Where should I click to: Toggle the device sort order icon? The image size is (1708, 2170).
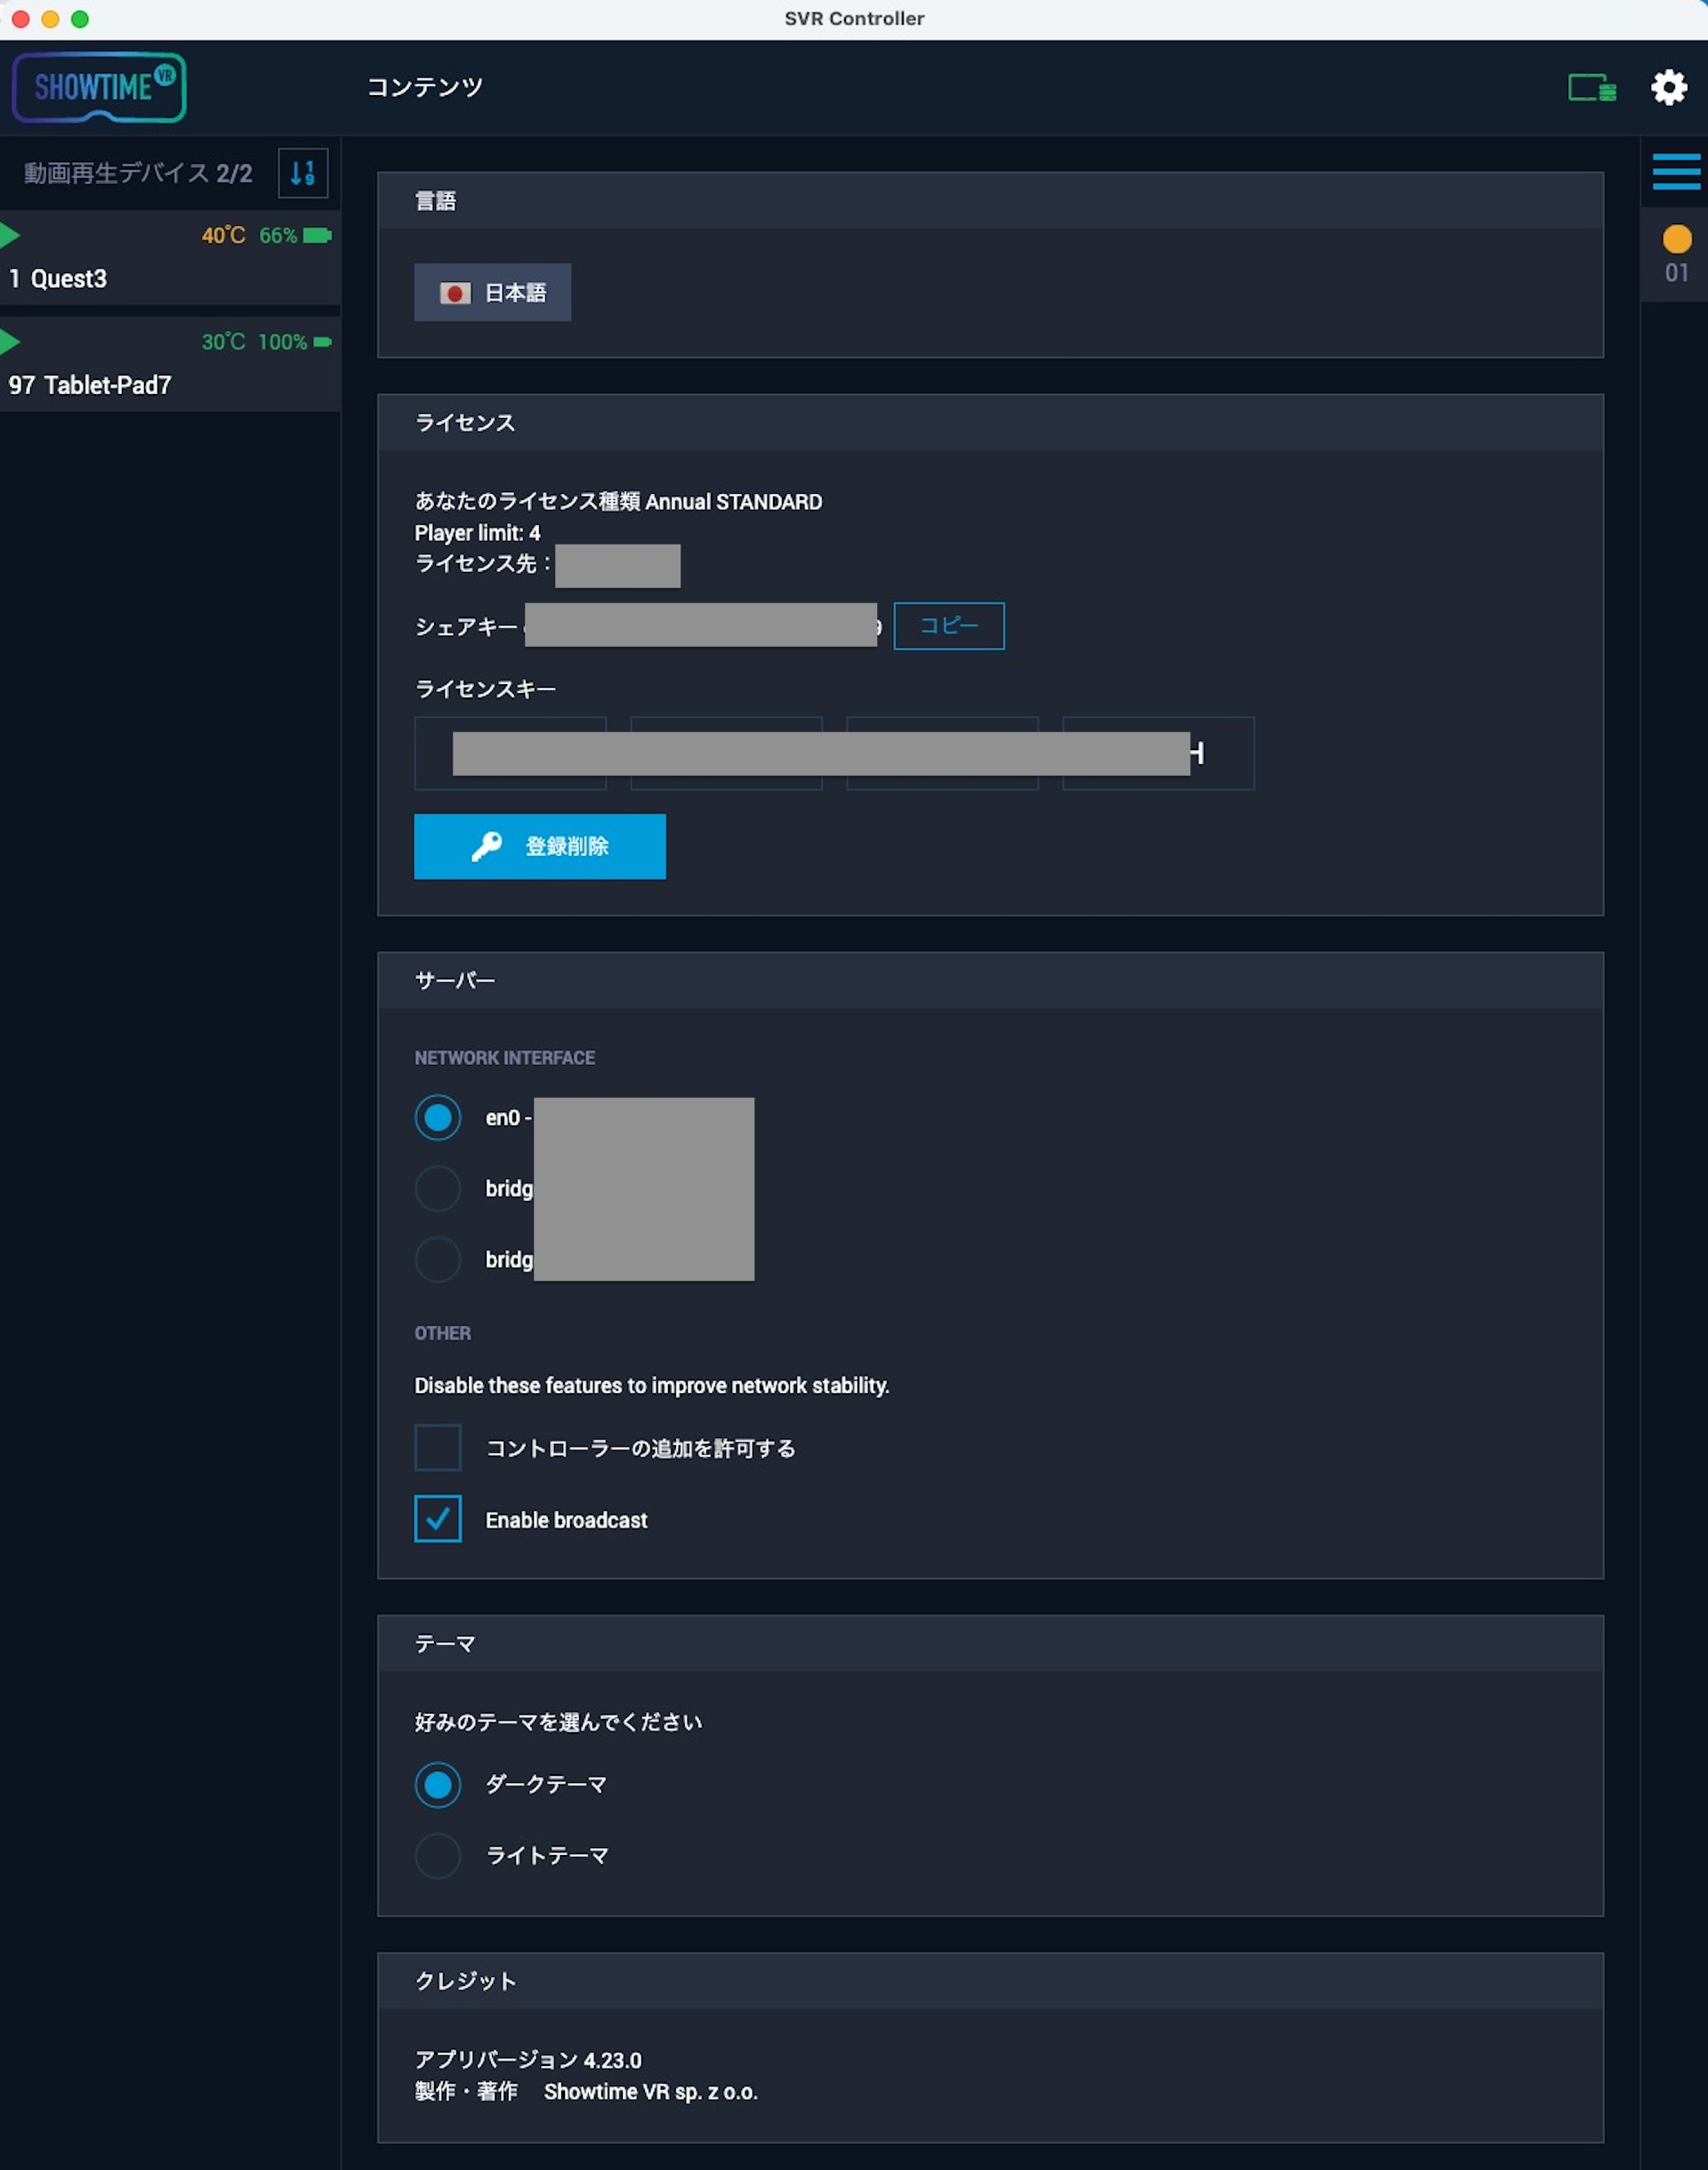point(303,173)
